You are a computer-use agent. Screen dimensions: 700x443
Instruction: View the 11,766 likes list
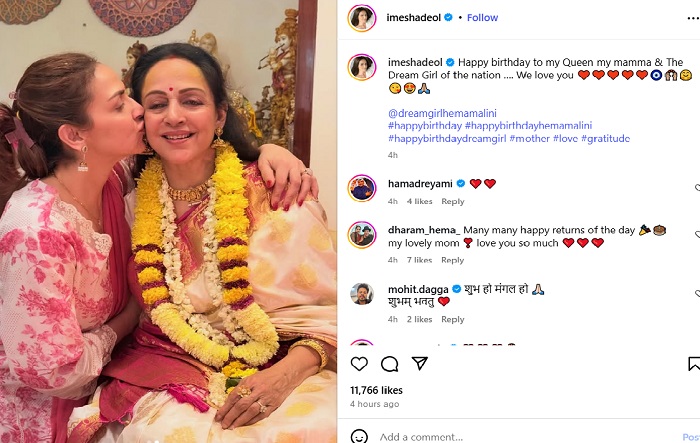(x=376, y=390)
